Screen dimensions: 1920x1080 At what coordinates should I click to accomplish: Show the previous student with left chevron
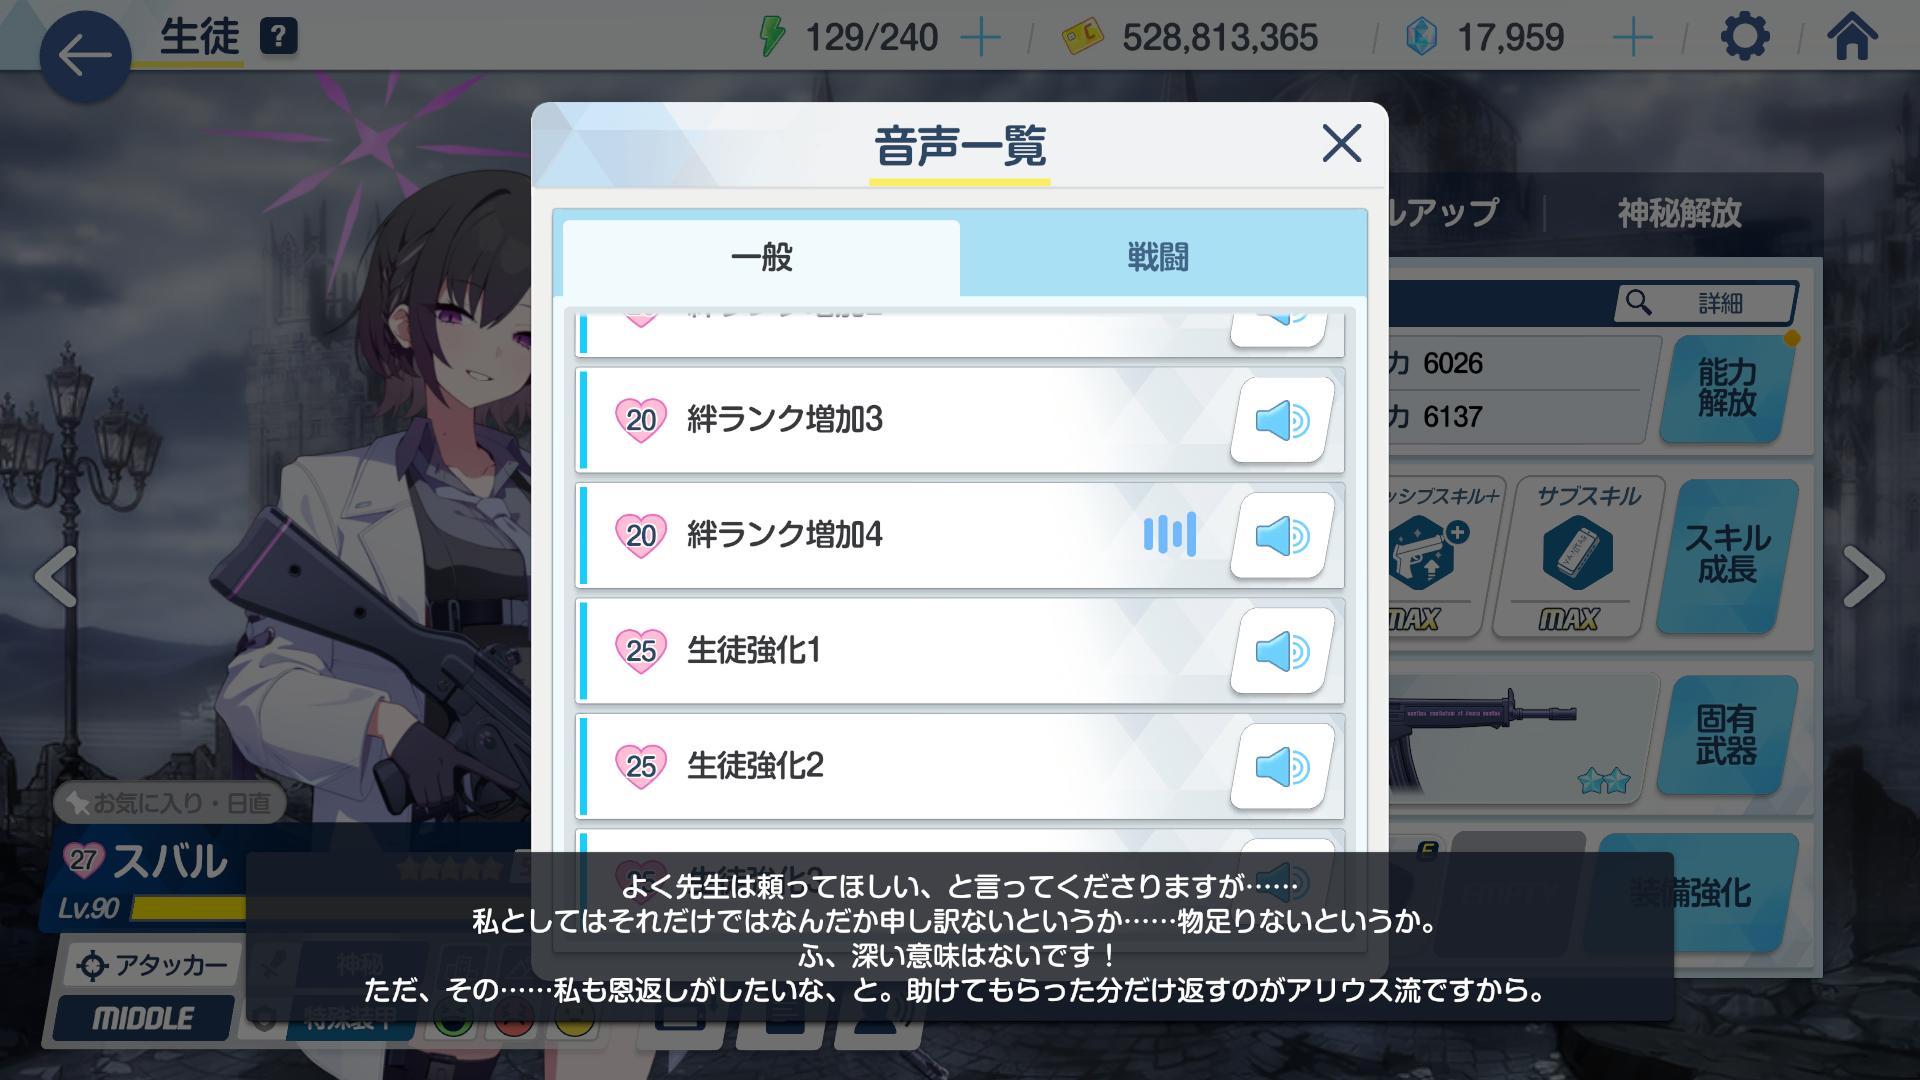pyautogui.click(x=55, y=577)
